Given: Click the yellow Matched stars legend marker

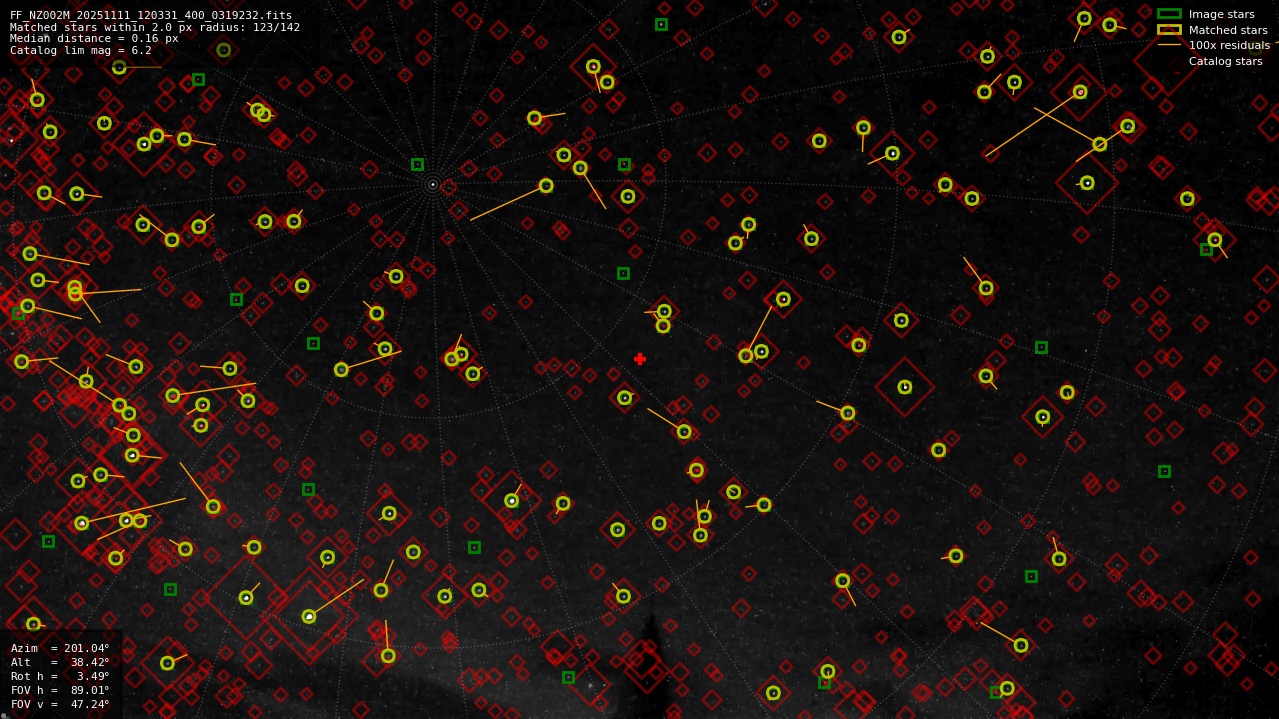Looking at the screenshot, I should (1169, 30).
